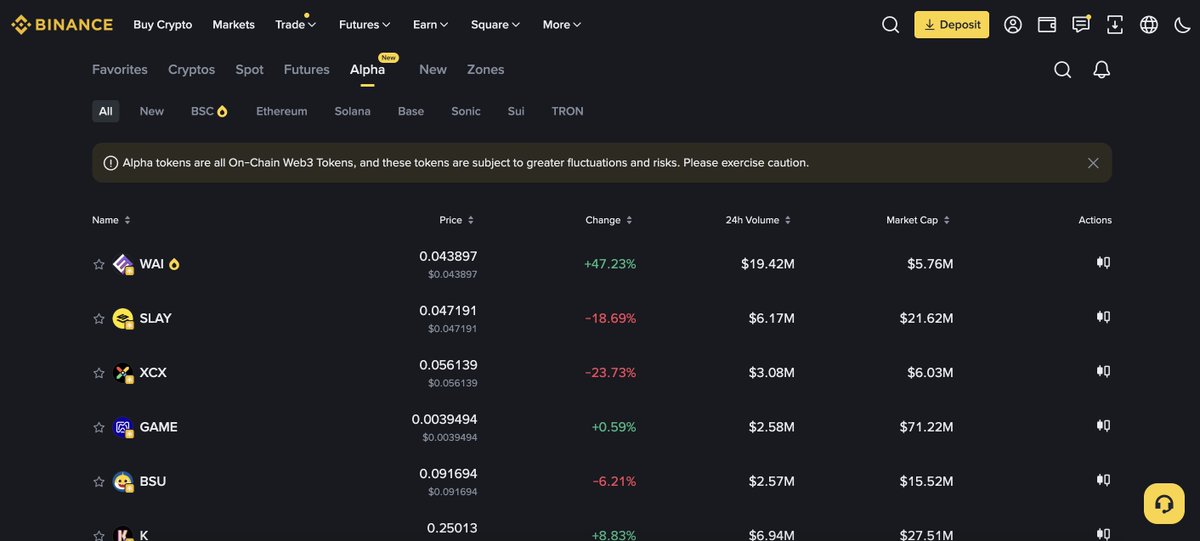The height and width of the screenshot is (541, 1200).
Task: Open the user profile icon
Action: (1013, 25)
